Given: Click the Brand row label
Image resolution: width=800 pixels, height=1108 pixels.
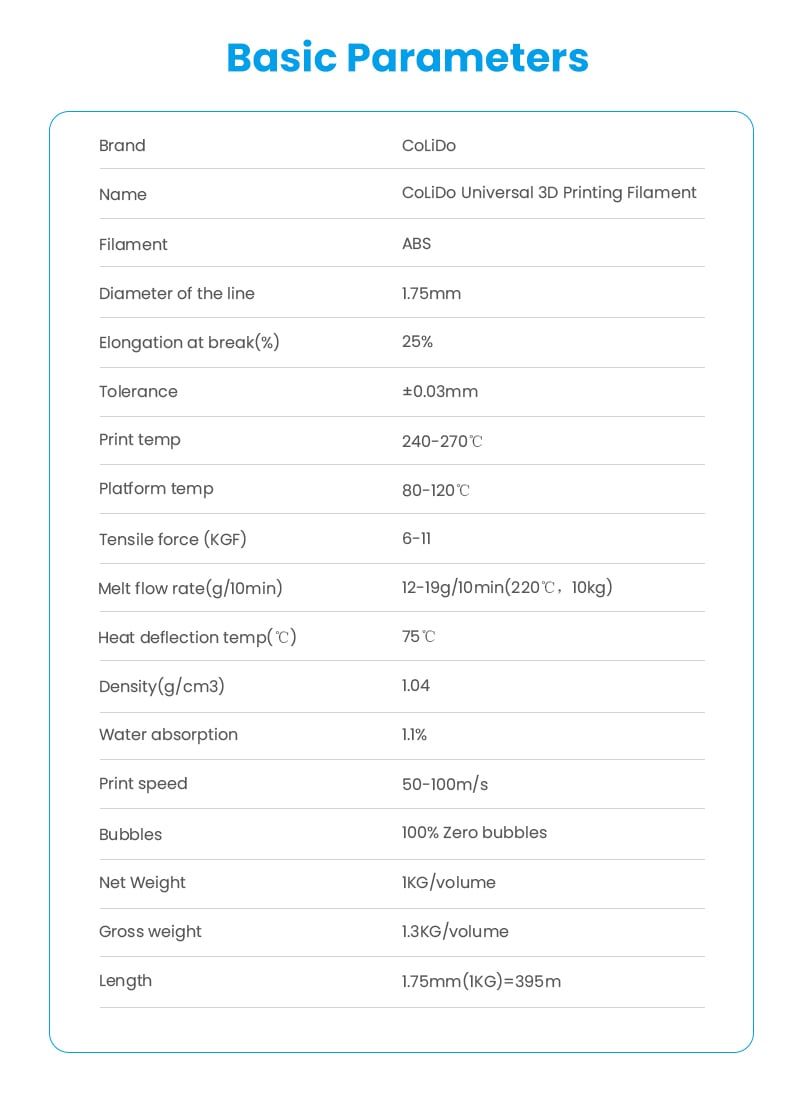Looking at the screenshot, I should pos(122,146).
